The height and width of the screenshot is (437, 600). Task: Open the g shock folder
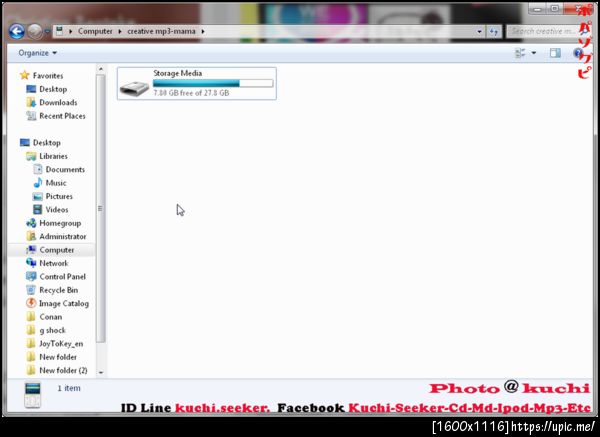(x=46, y=330)
